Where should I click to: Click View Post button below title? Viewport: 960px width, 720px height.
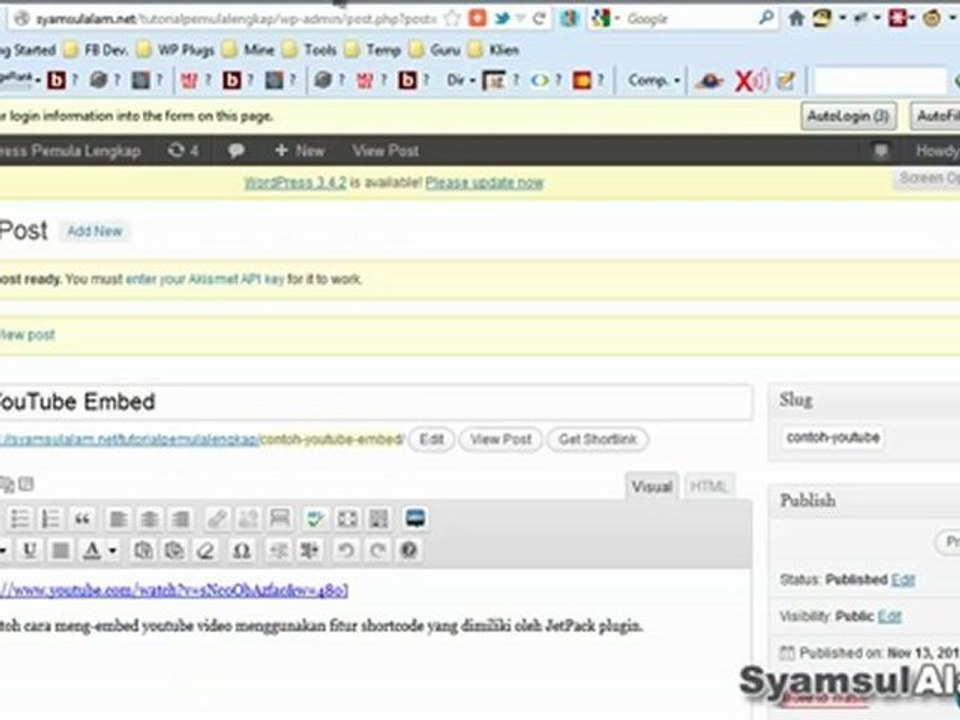tap(500, 439)
